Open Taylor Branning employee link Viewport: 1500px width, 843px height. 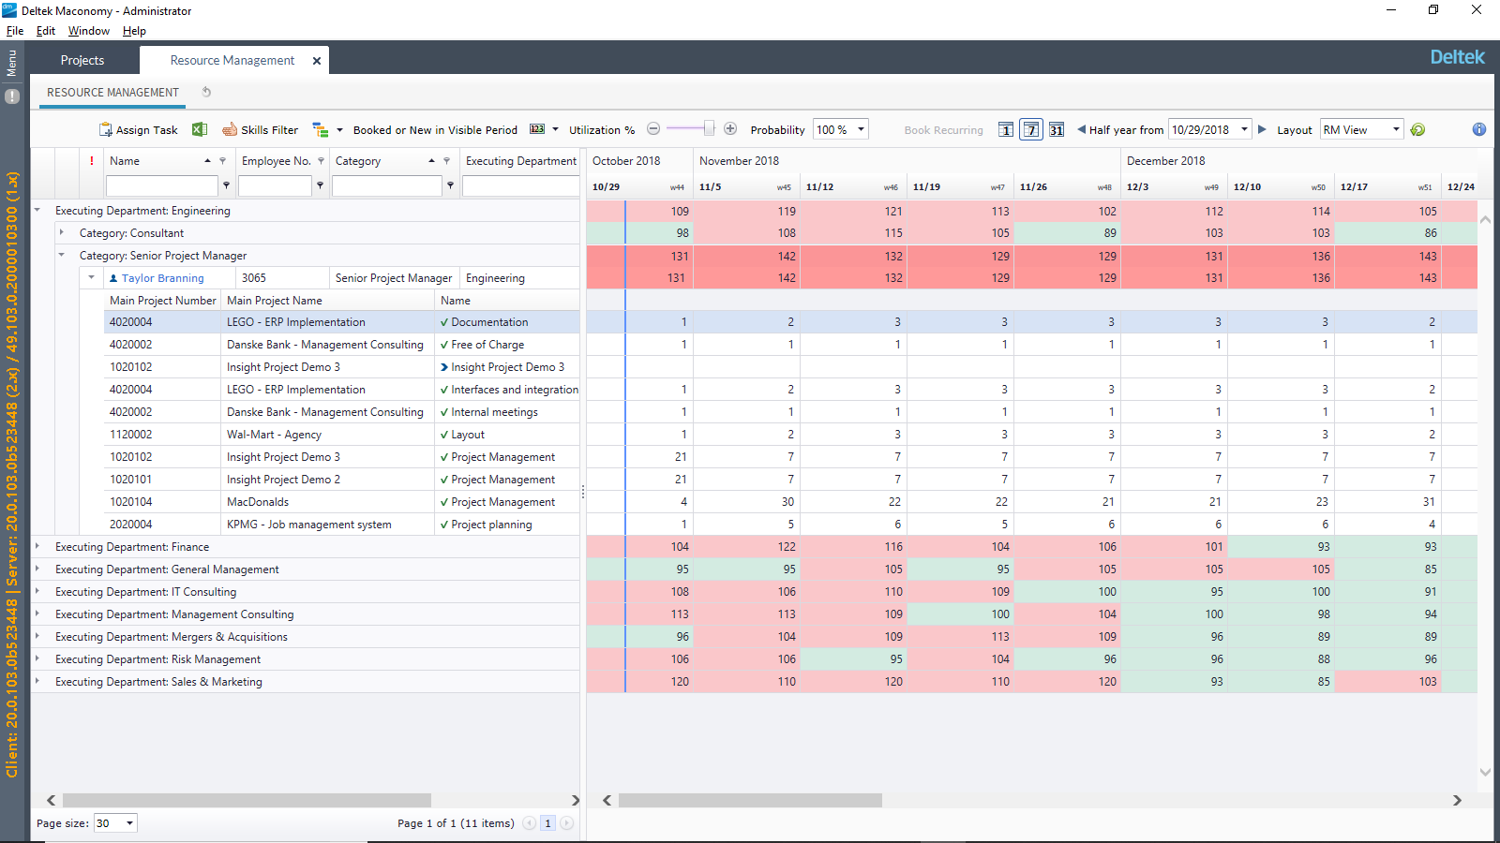[162, 278]
